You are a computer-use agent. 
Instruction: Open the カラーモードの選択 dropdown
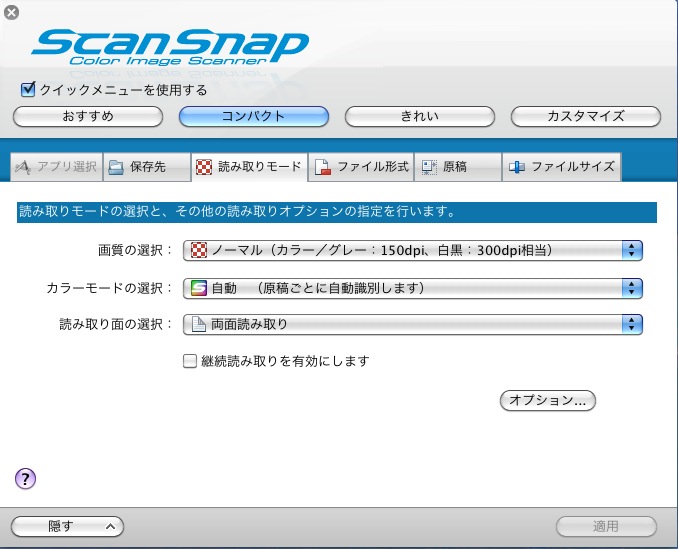coord(411,288)
